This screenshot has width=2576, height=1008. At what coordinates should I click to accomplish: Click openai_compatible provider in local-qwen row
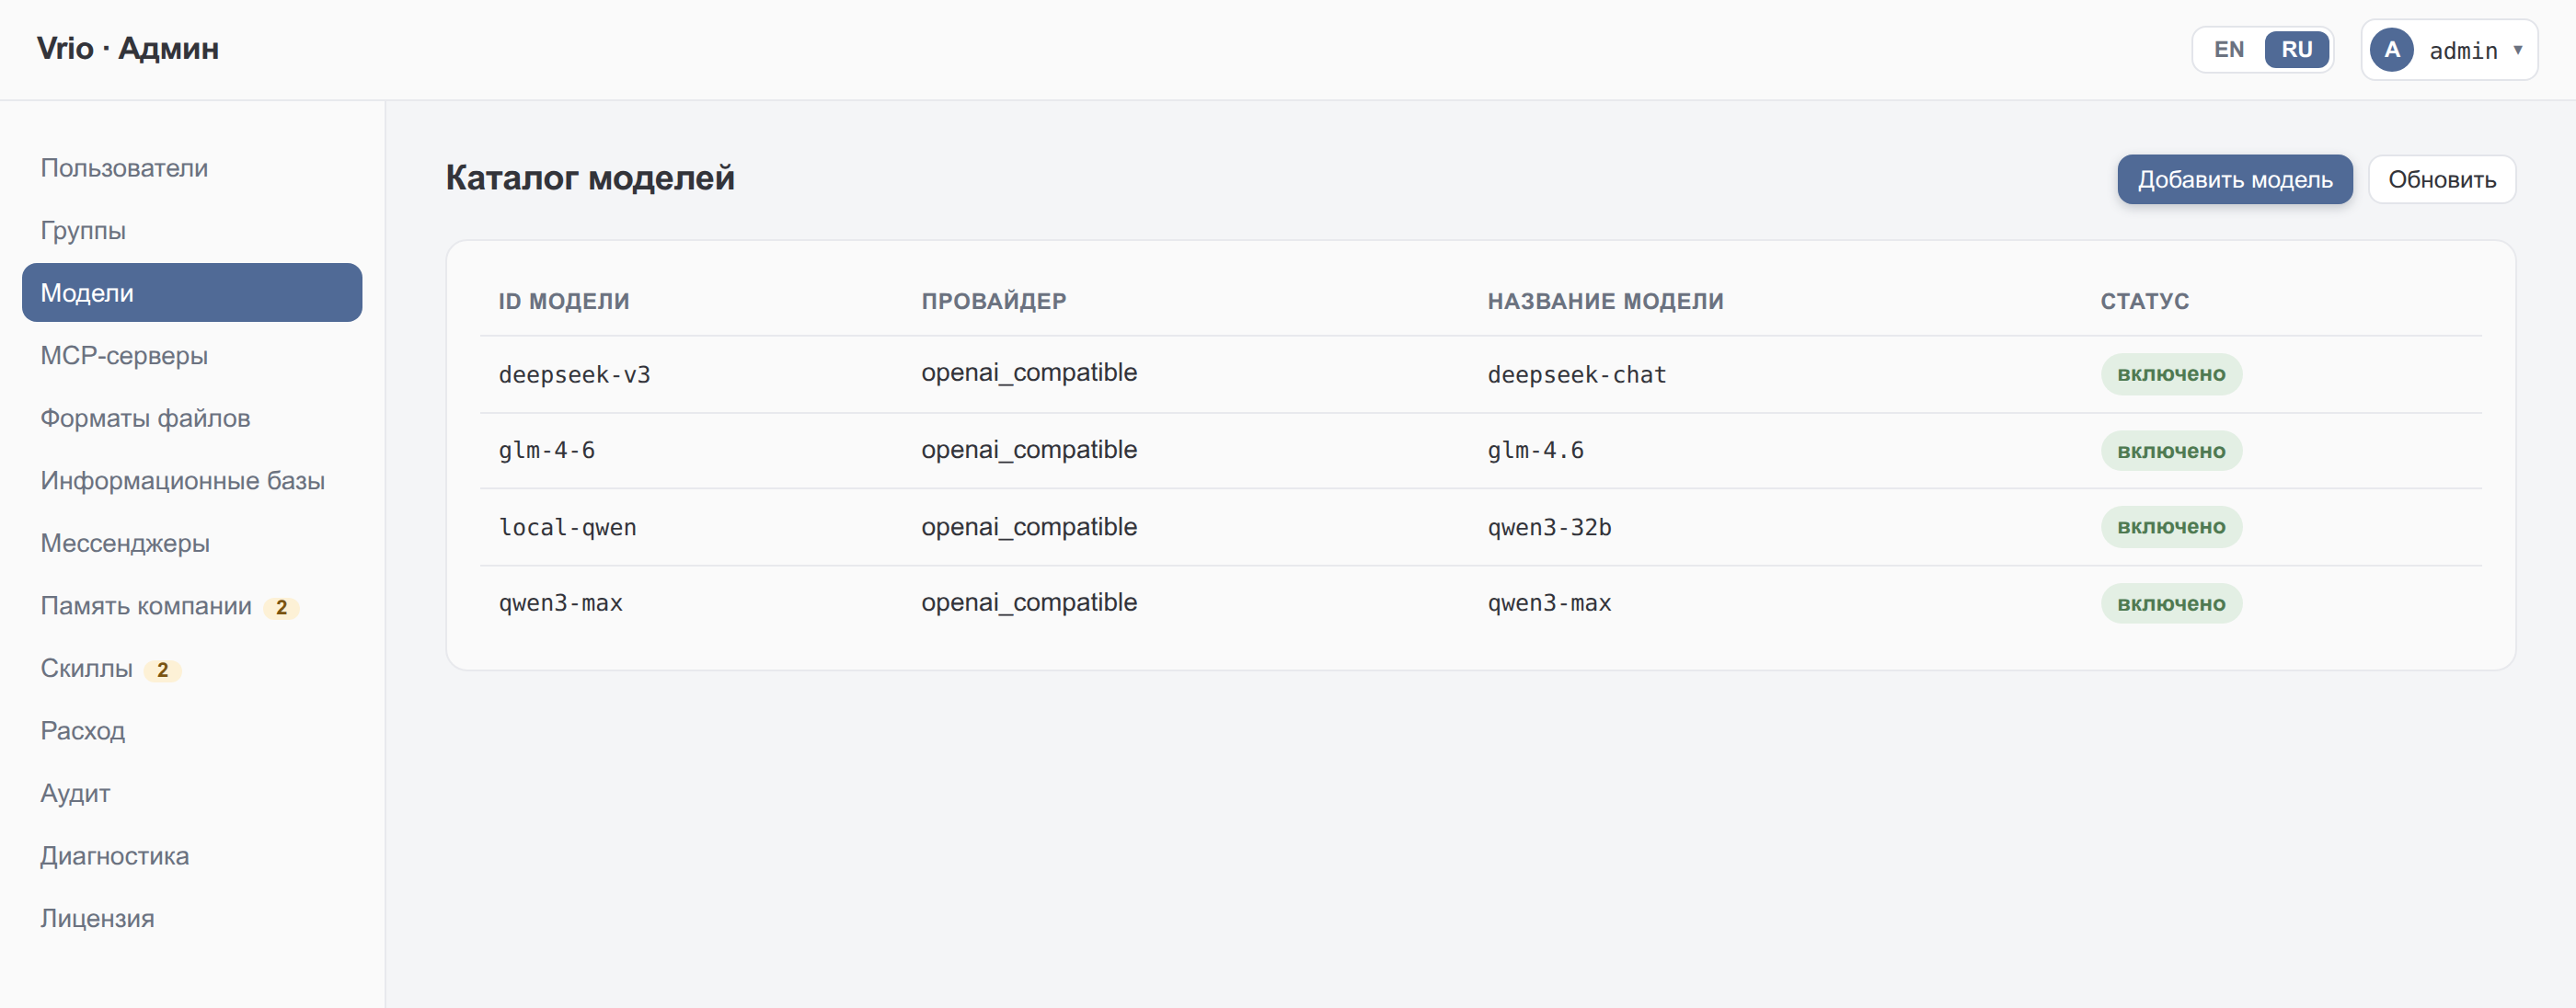coord(1029,526)
